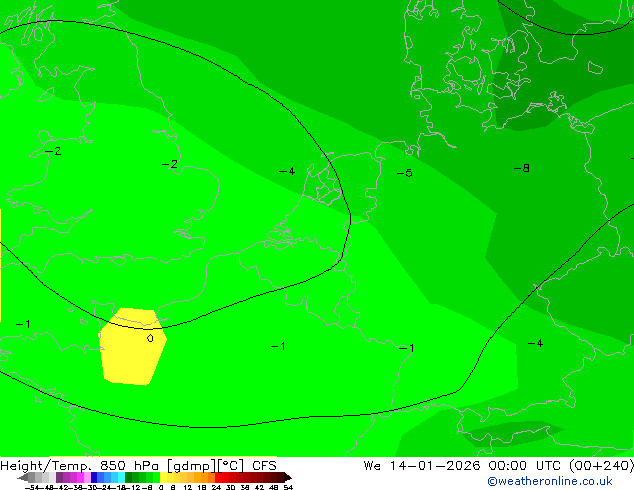Image resolution: width=634 pixels, height=490 pixels.
Task: Click the '24' value on the legend scale
Action: [216, 487]
